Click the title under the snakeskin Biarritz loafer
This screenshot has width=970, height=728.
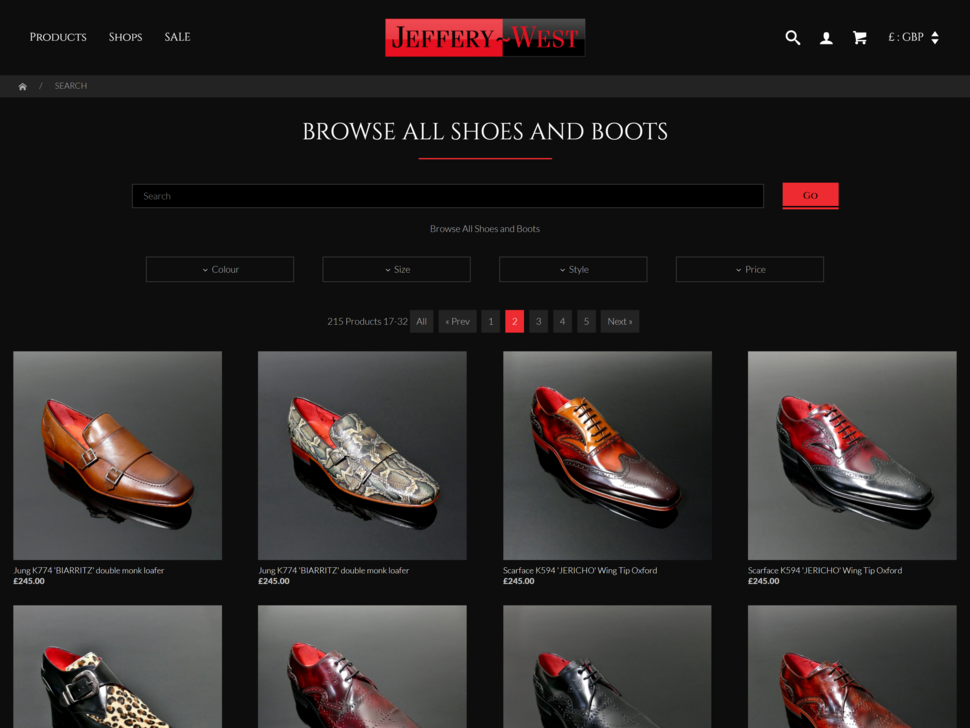(x=334, y=570)
